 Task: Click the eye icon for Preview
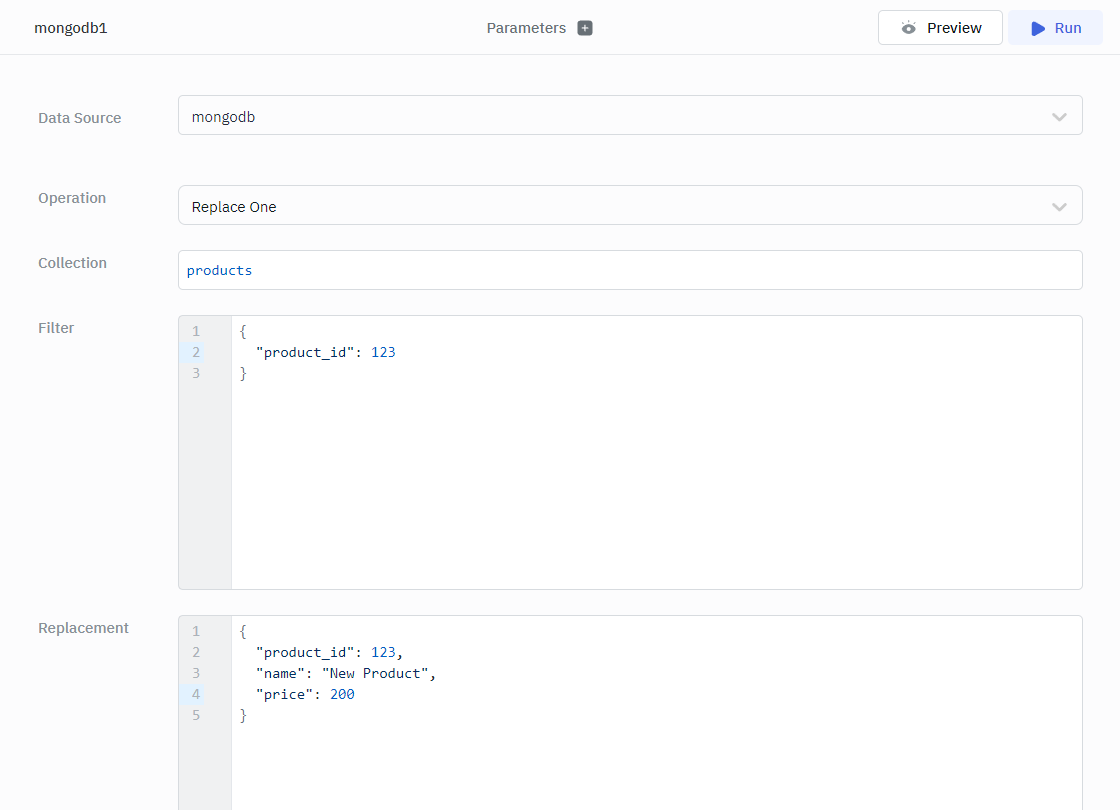tap(908, 28)
